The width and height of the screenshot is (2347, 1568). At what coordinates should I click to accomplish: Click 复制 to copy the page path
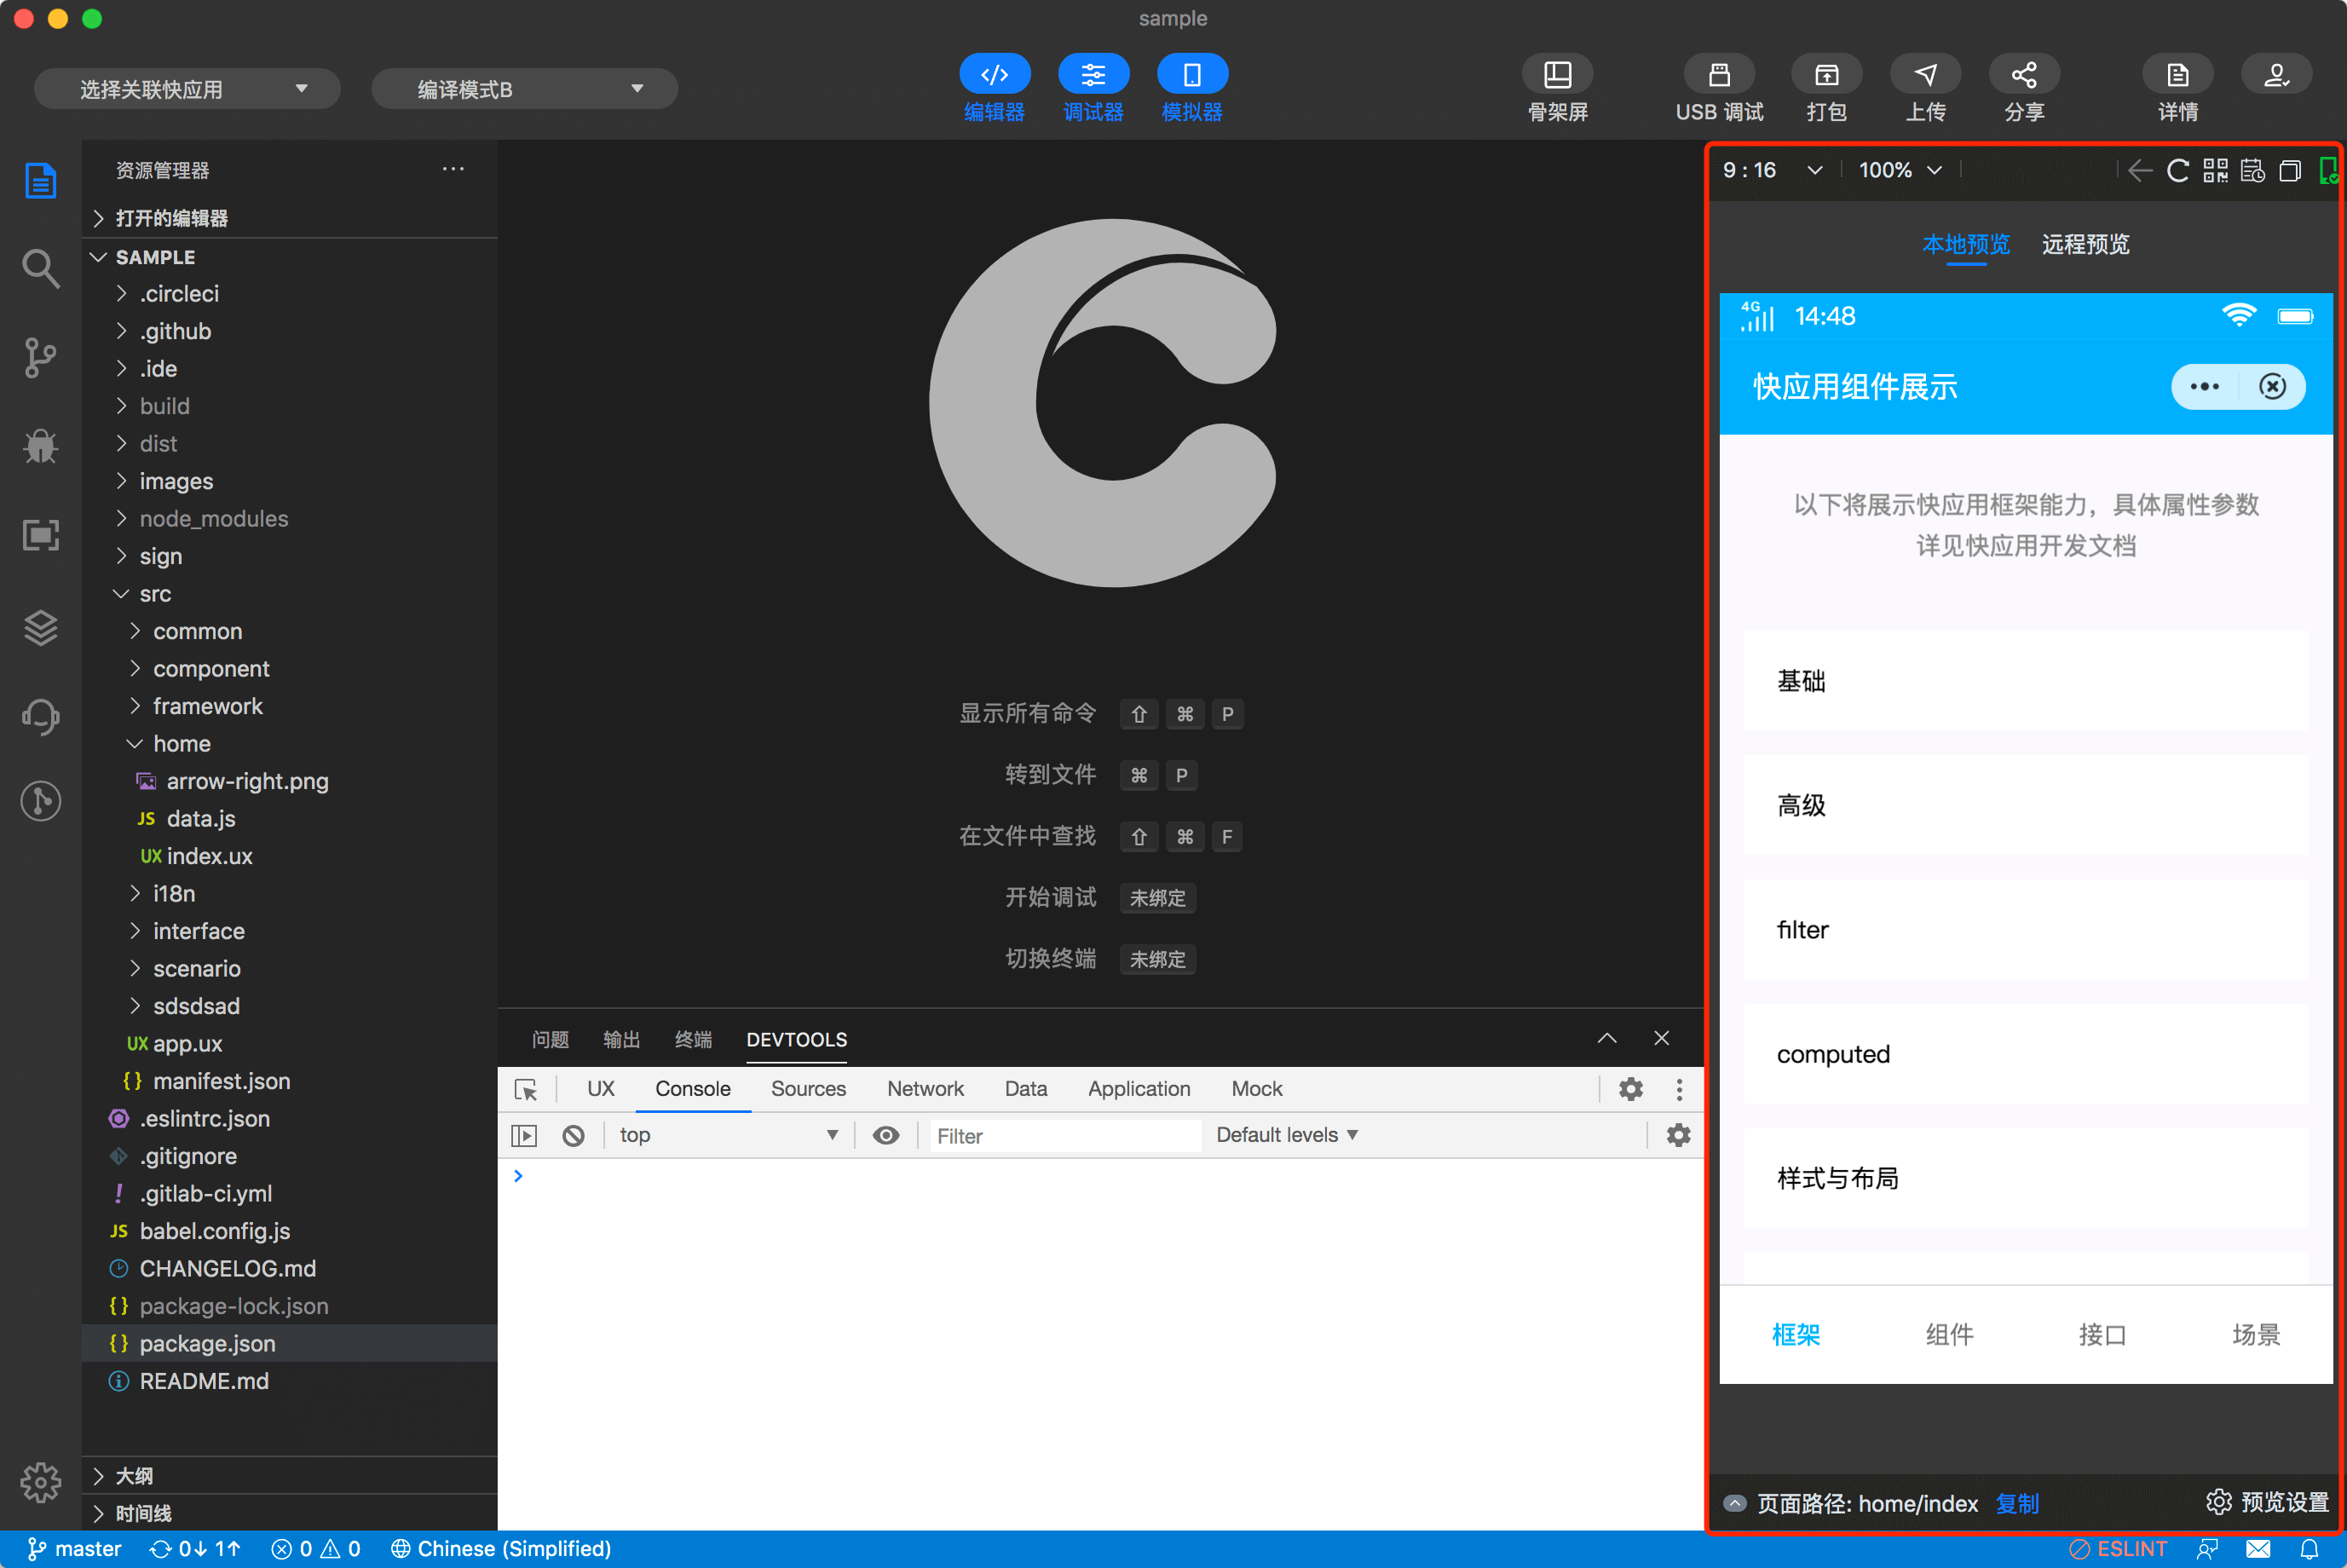[x=2017, y=1503]
